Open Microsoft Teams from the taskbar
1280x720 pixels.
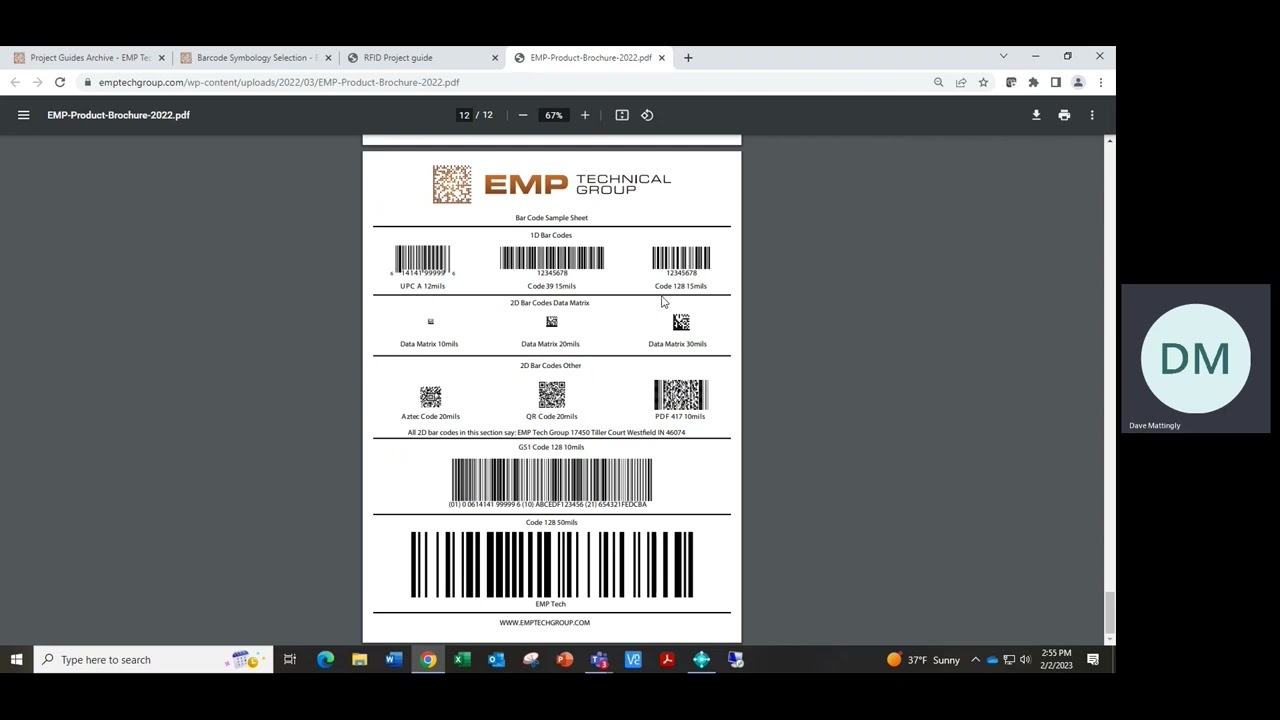(x=599, y=660)
